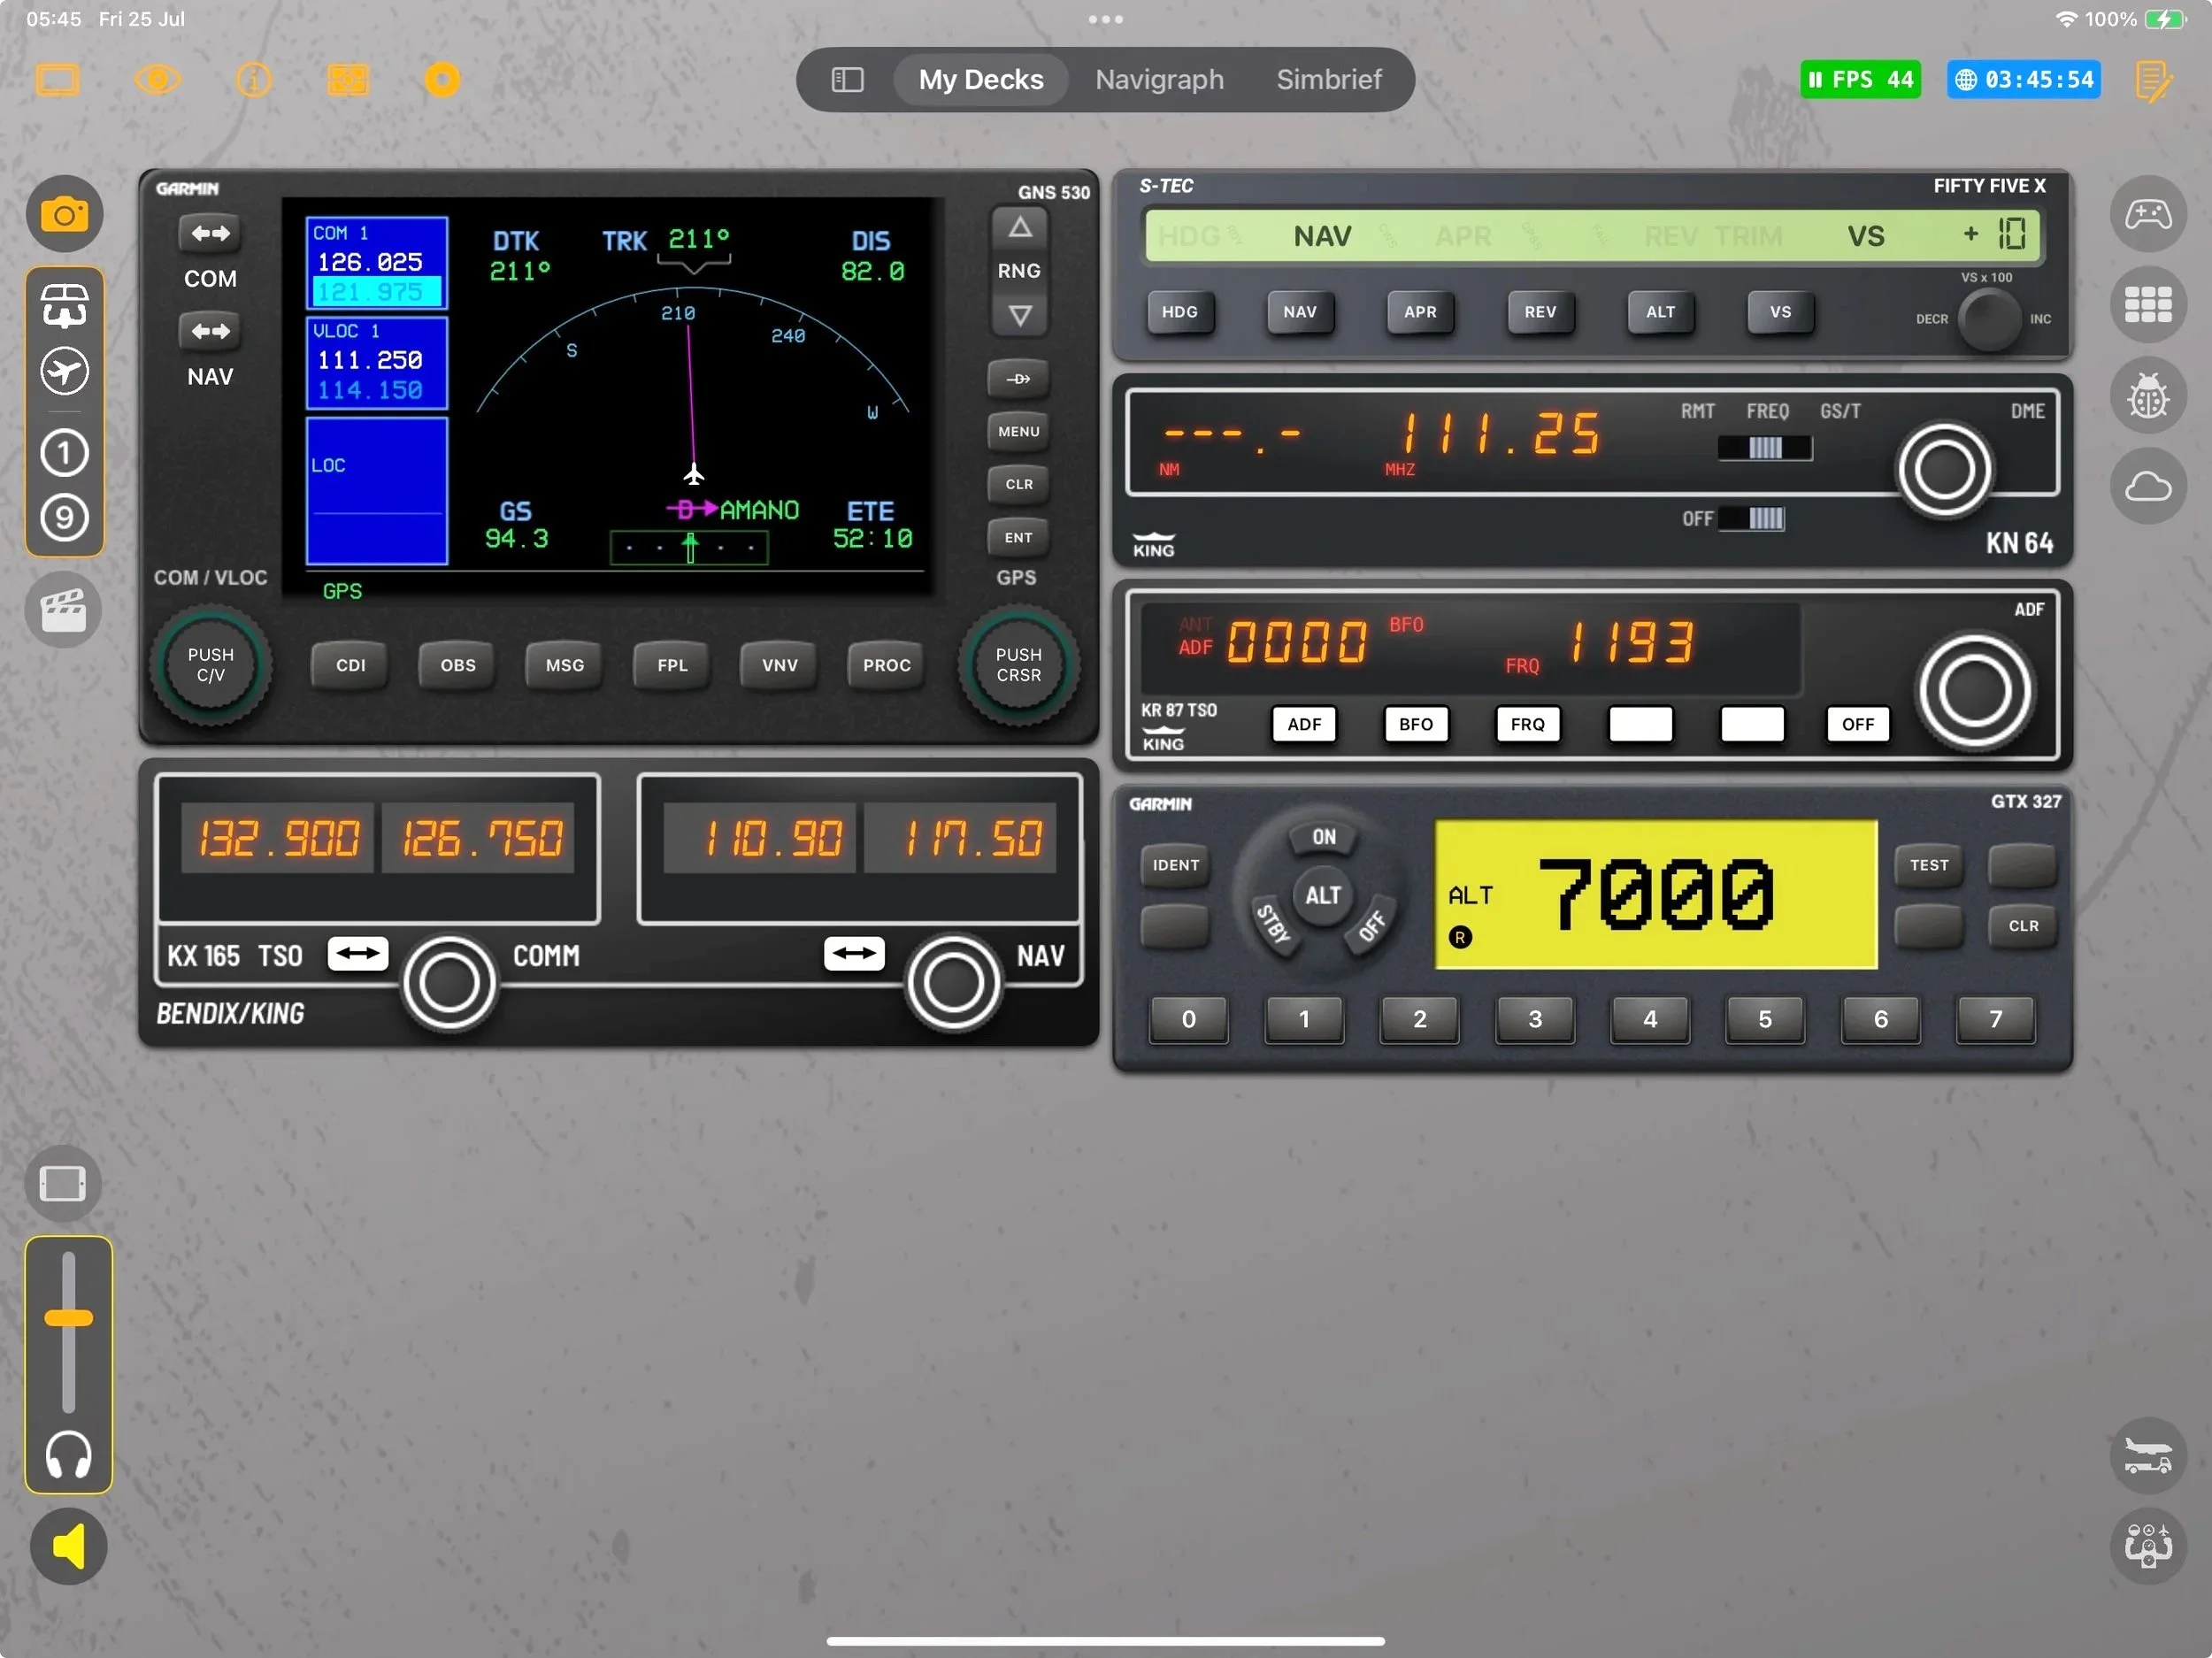Tap the orange info icon
This screenshot has height=1658, width=2212.
(x=253, y=80)
